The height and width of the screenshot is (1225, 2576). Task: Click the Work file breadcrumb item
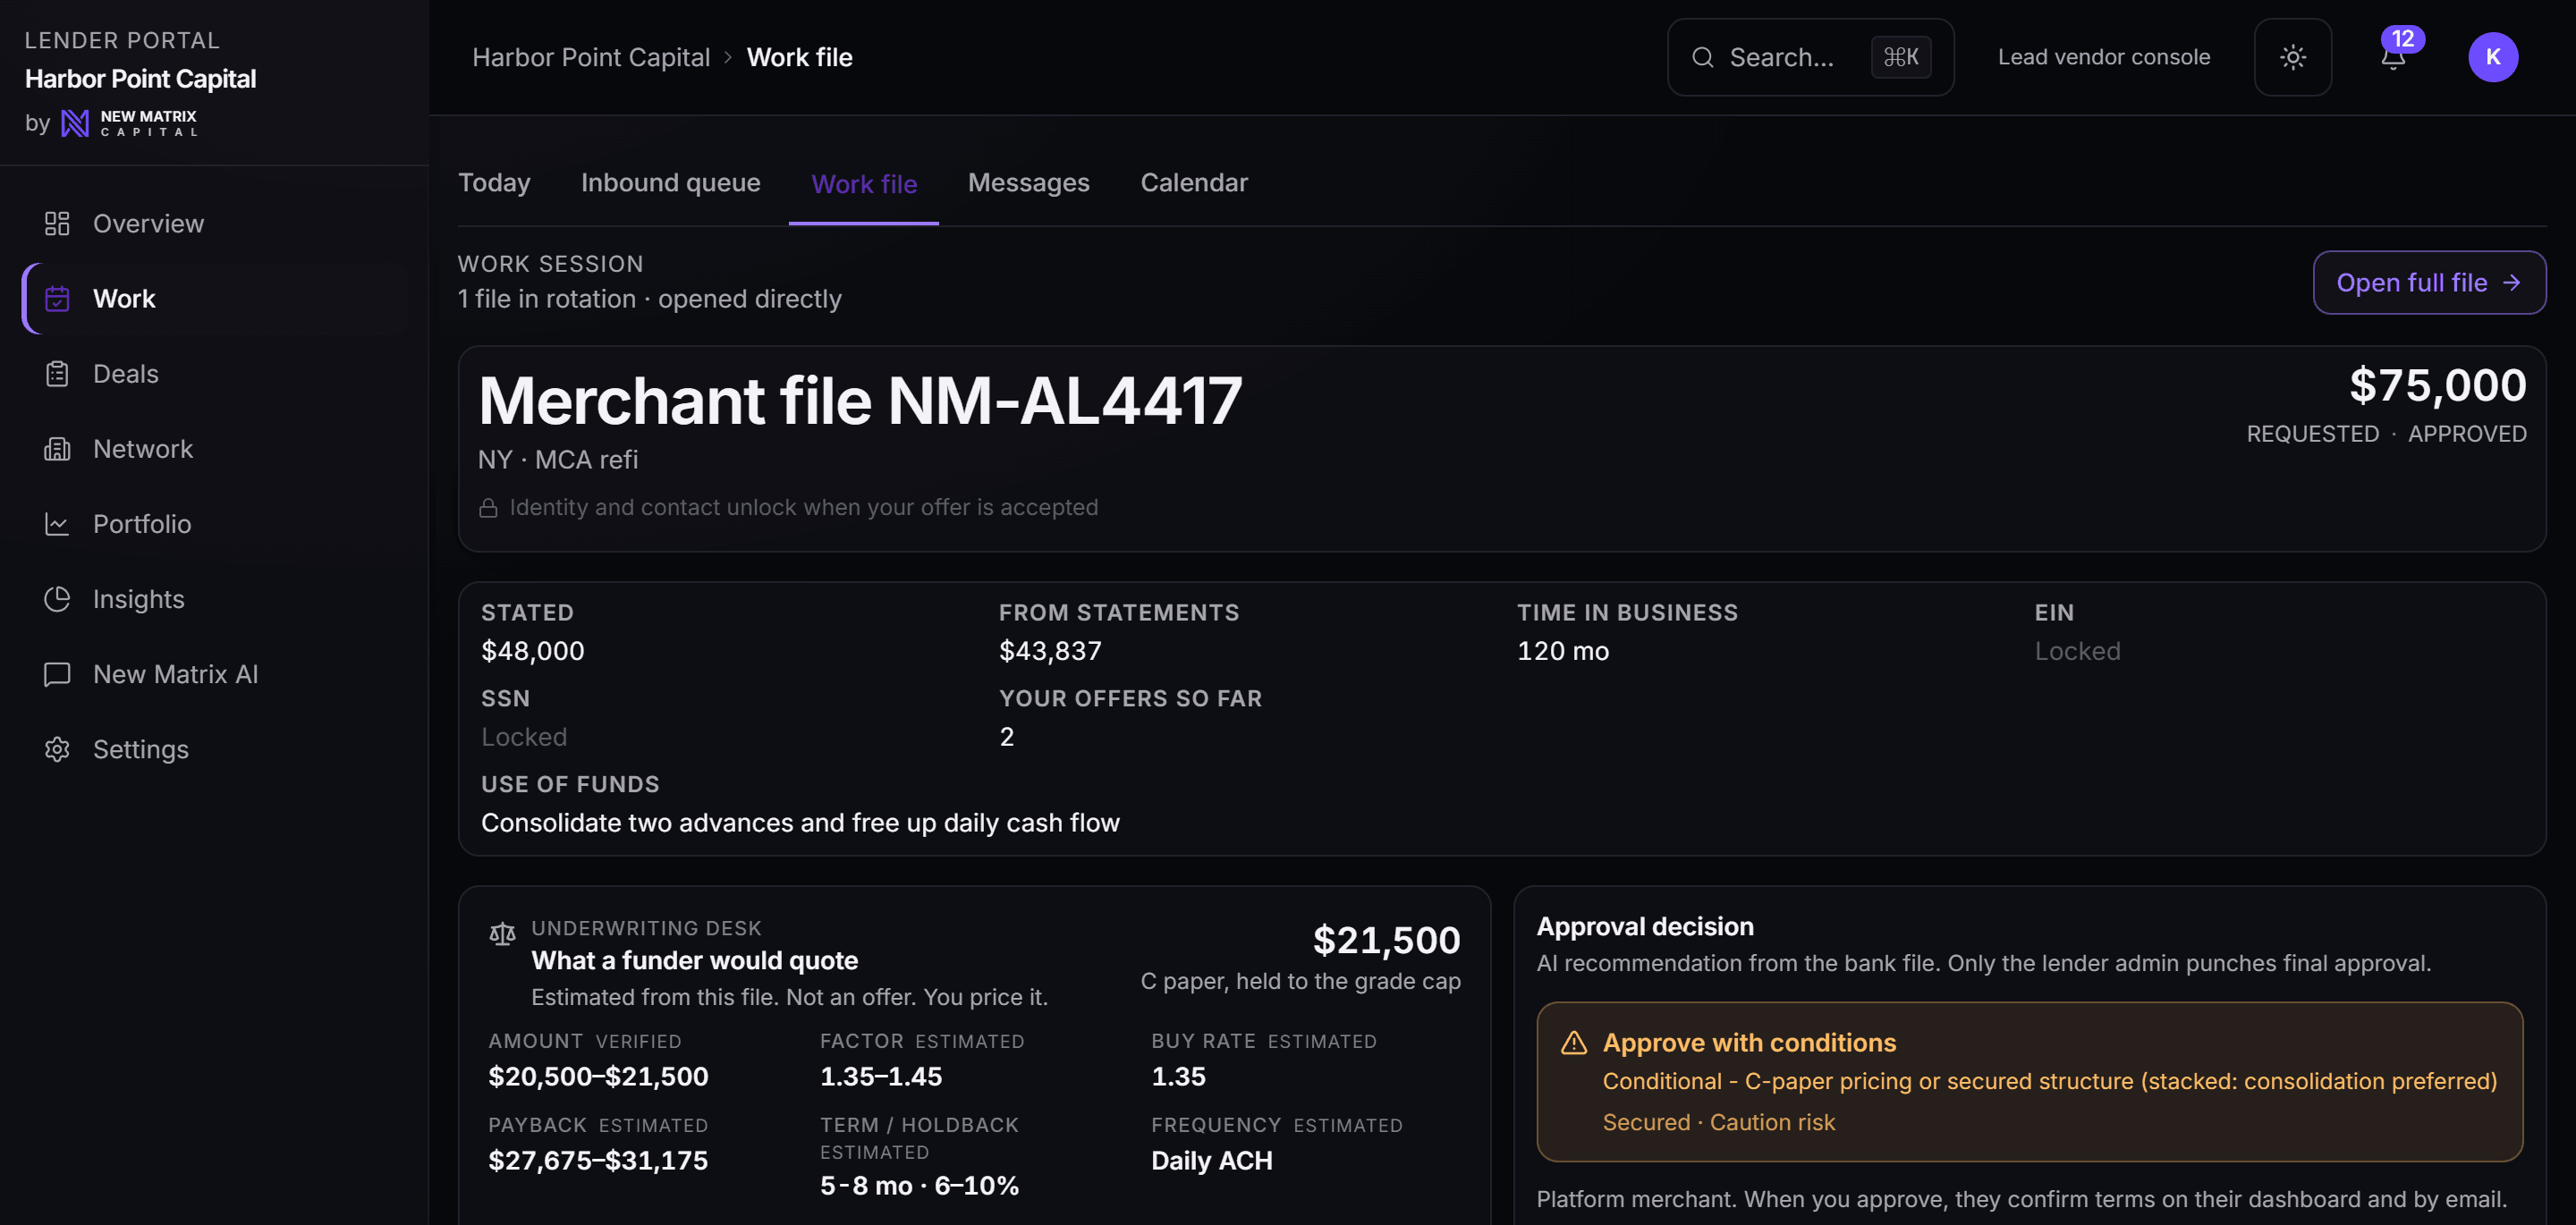click(x=799, y=57)
